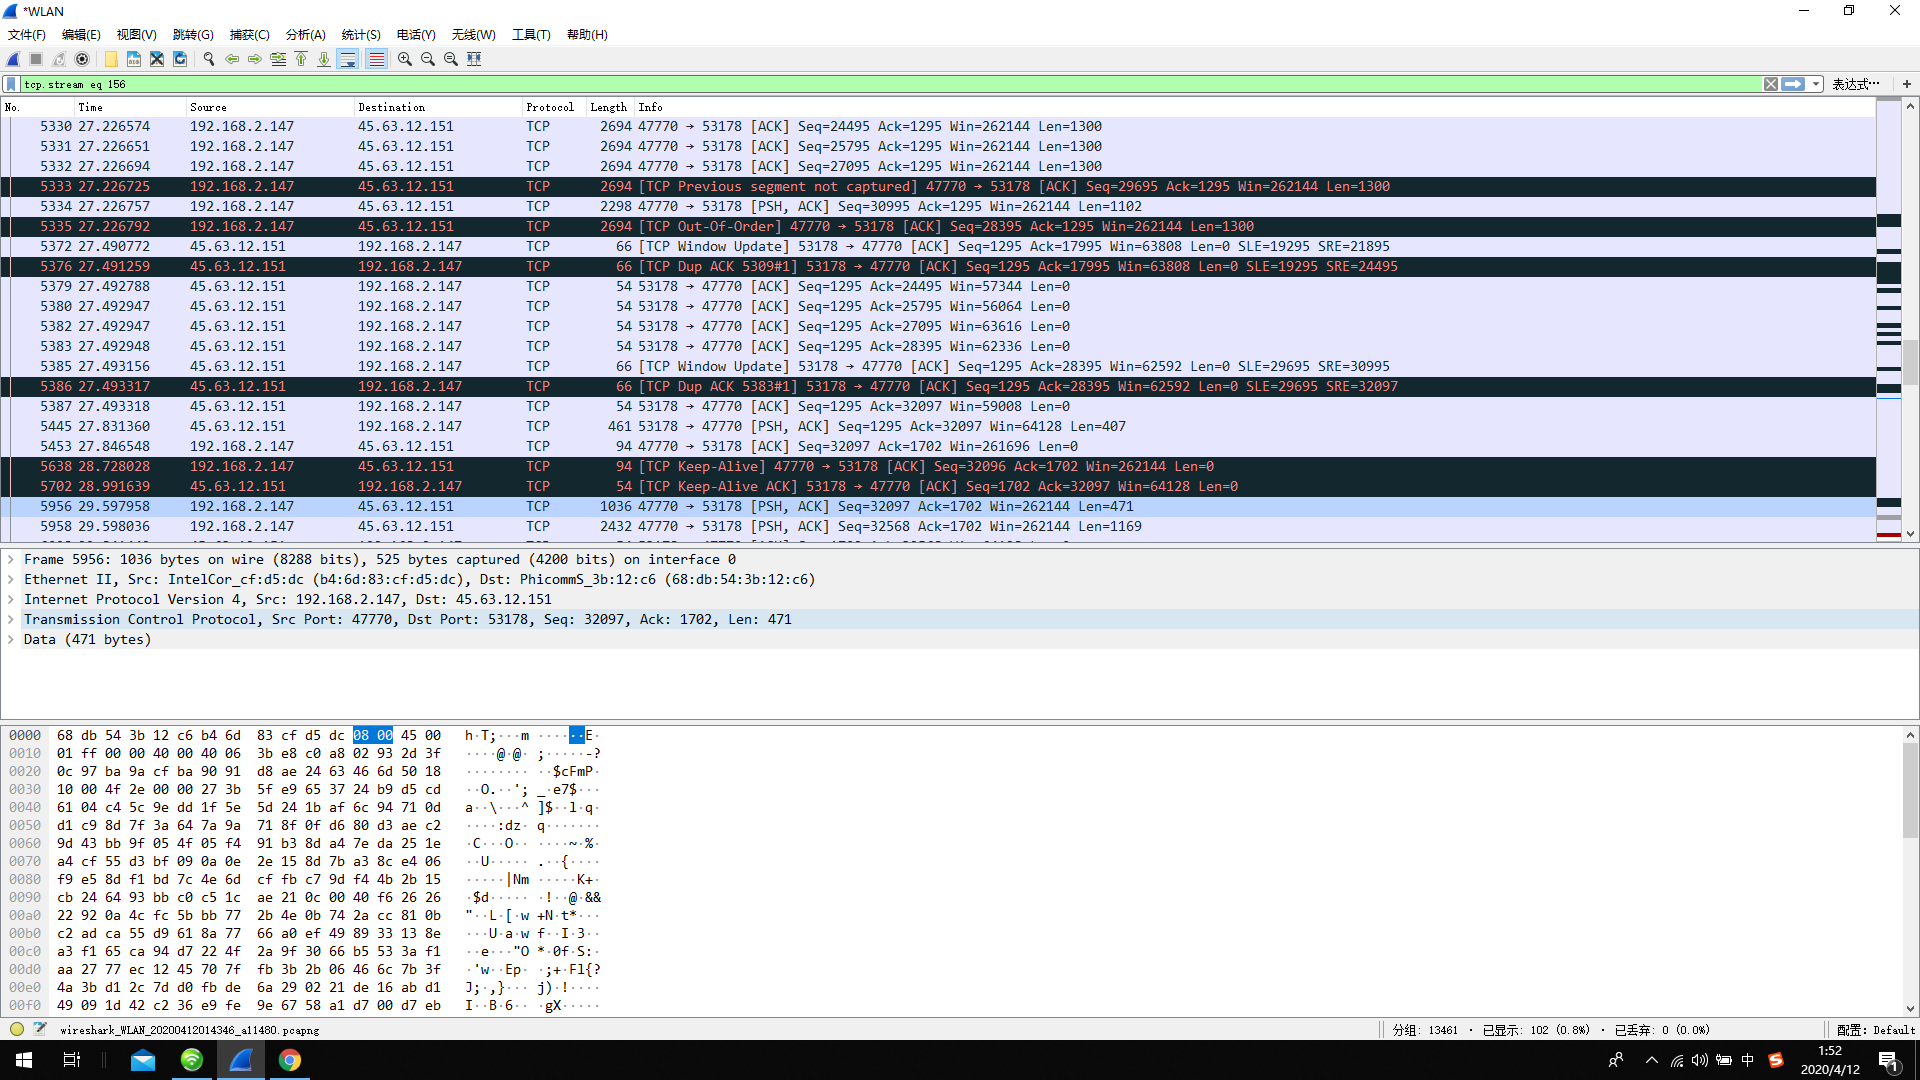Open capture file properties in the status bar
Viewport: 1920px width, 1080px height.
39,1029
